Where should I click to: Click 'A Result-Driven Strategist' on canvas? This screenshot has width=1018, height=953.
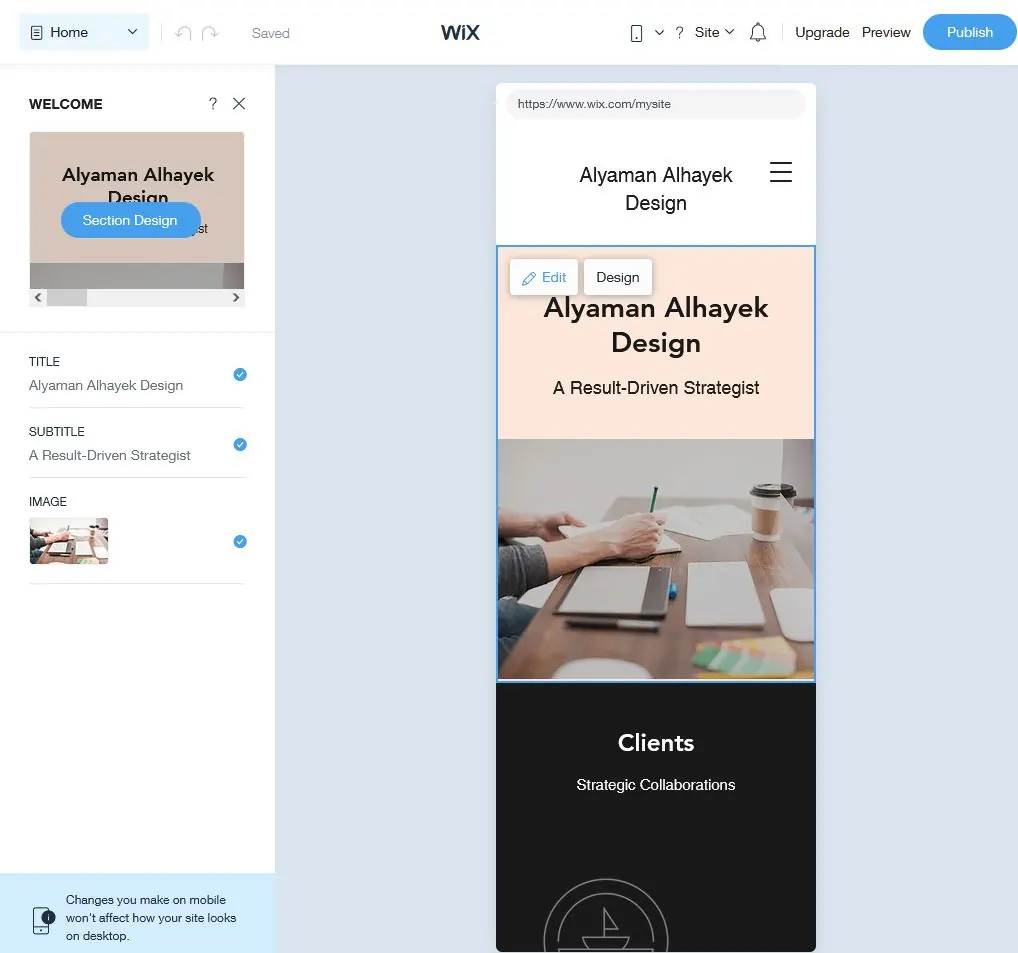click(656, 388)
